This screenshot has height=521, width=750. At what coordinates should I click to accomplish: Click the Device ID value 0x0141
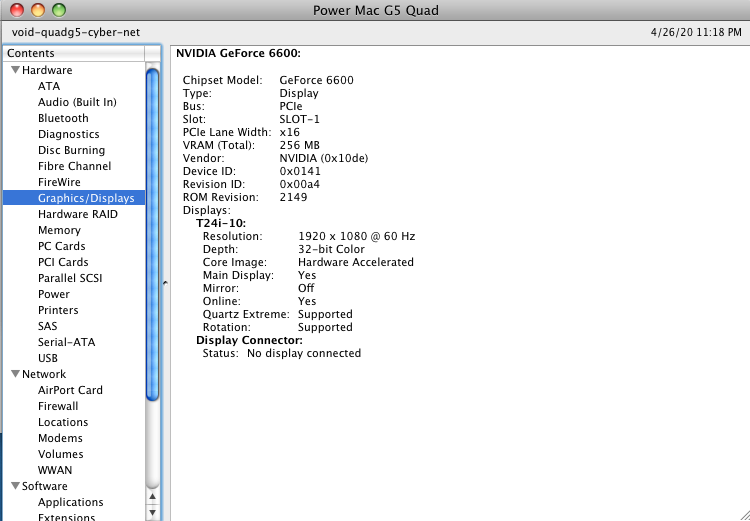click(300, 171)
